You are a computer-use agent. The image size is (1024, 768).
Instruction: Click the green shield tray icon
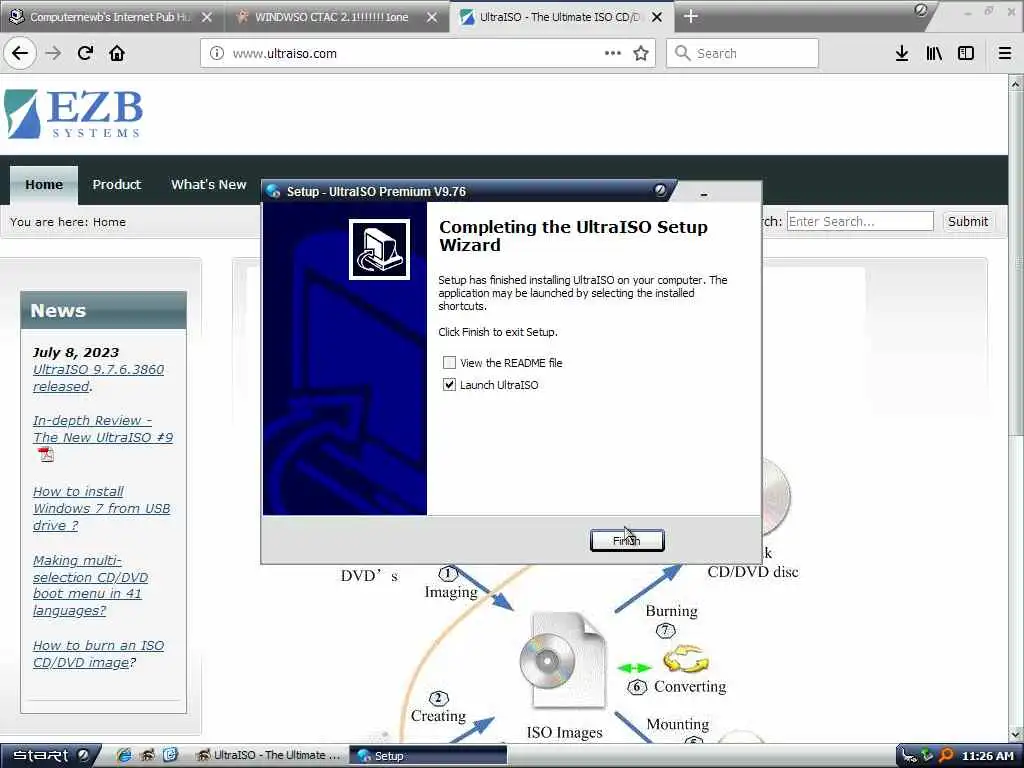(x=927, y=756)
